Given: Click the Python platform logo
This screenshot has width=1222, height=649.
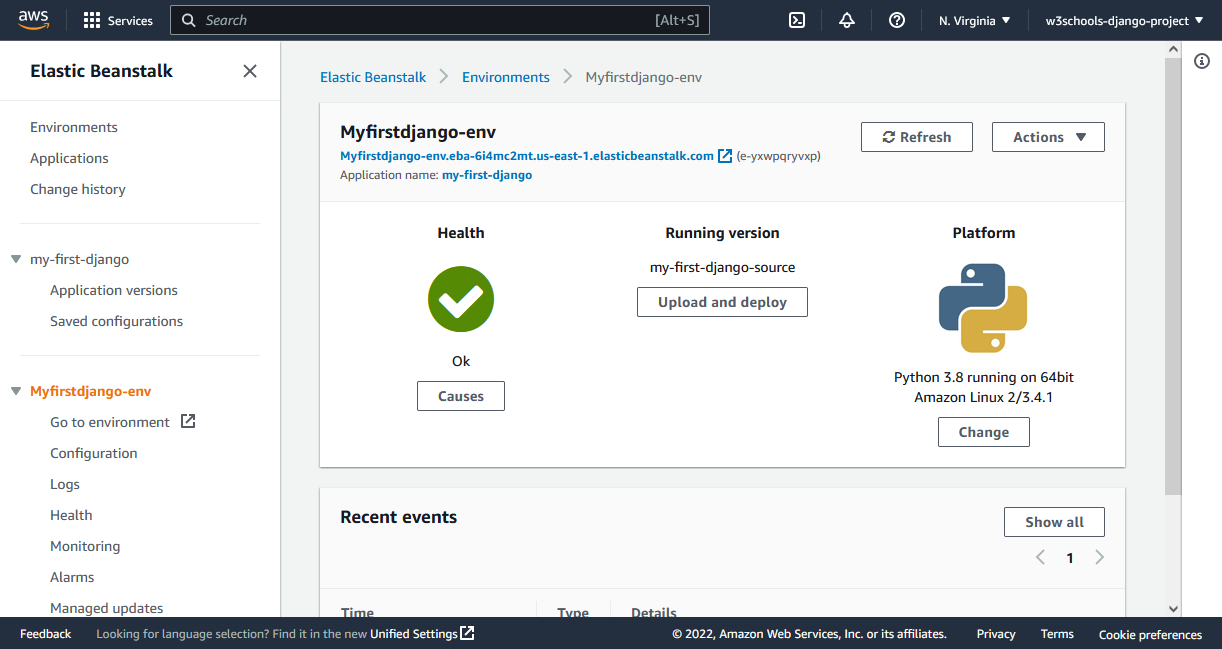Looking at the screenshot, I should [983, 308].
